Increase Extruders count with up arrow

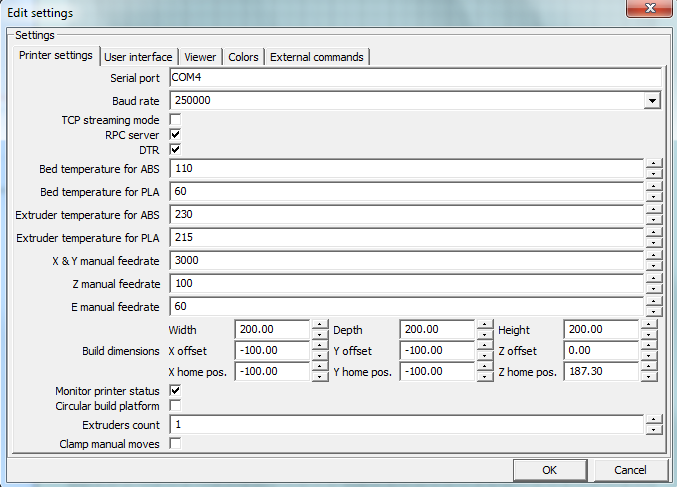[x=653, y=419]
